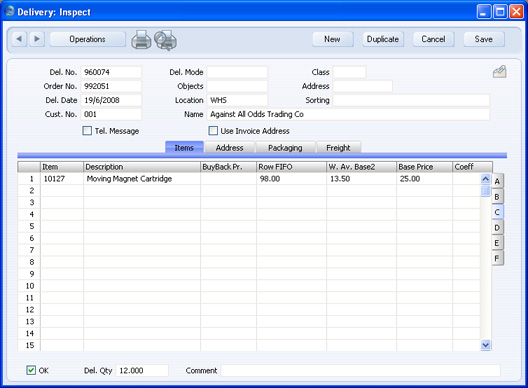Viewport: 528px width, 388px height.
Task: Switch to the Address tab
Action: click(230, 148)
